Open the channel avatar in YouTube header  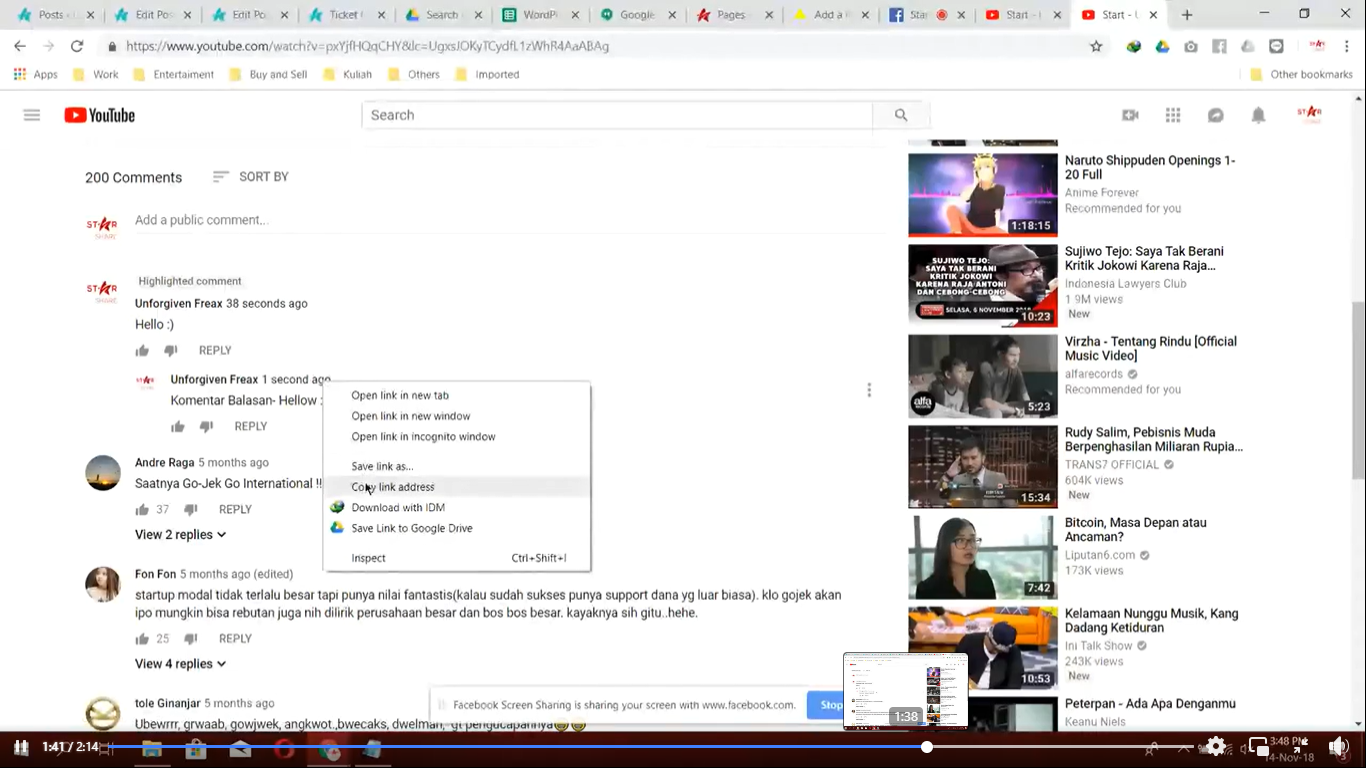[1309, 114]
